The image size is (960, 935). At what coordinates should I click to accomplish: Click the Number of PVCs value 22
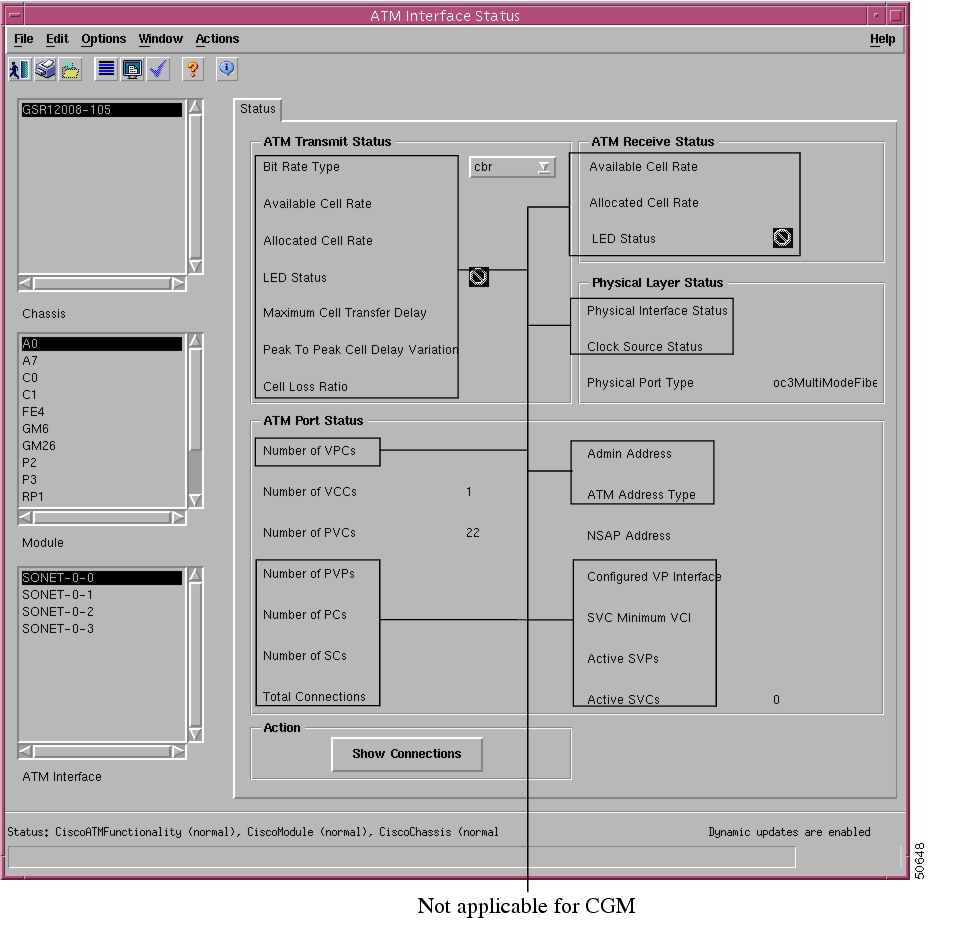(x=473, y=533)
